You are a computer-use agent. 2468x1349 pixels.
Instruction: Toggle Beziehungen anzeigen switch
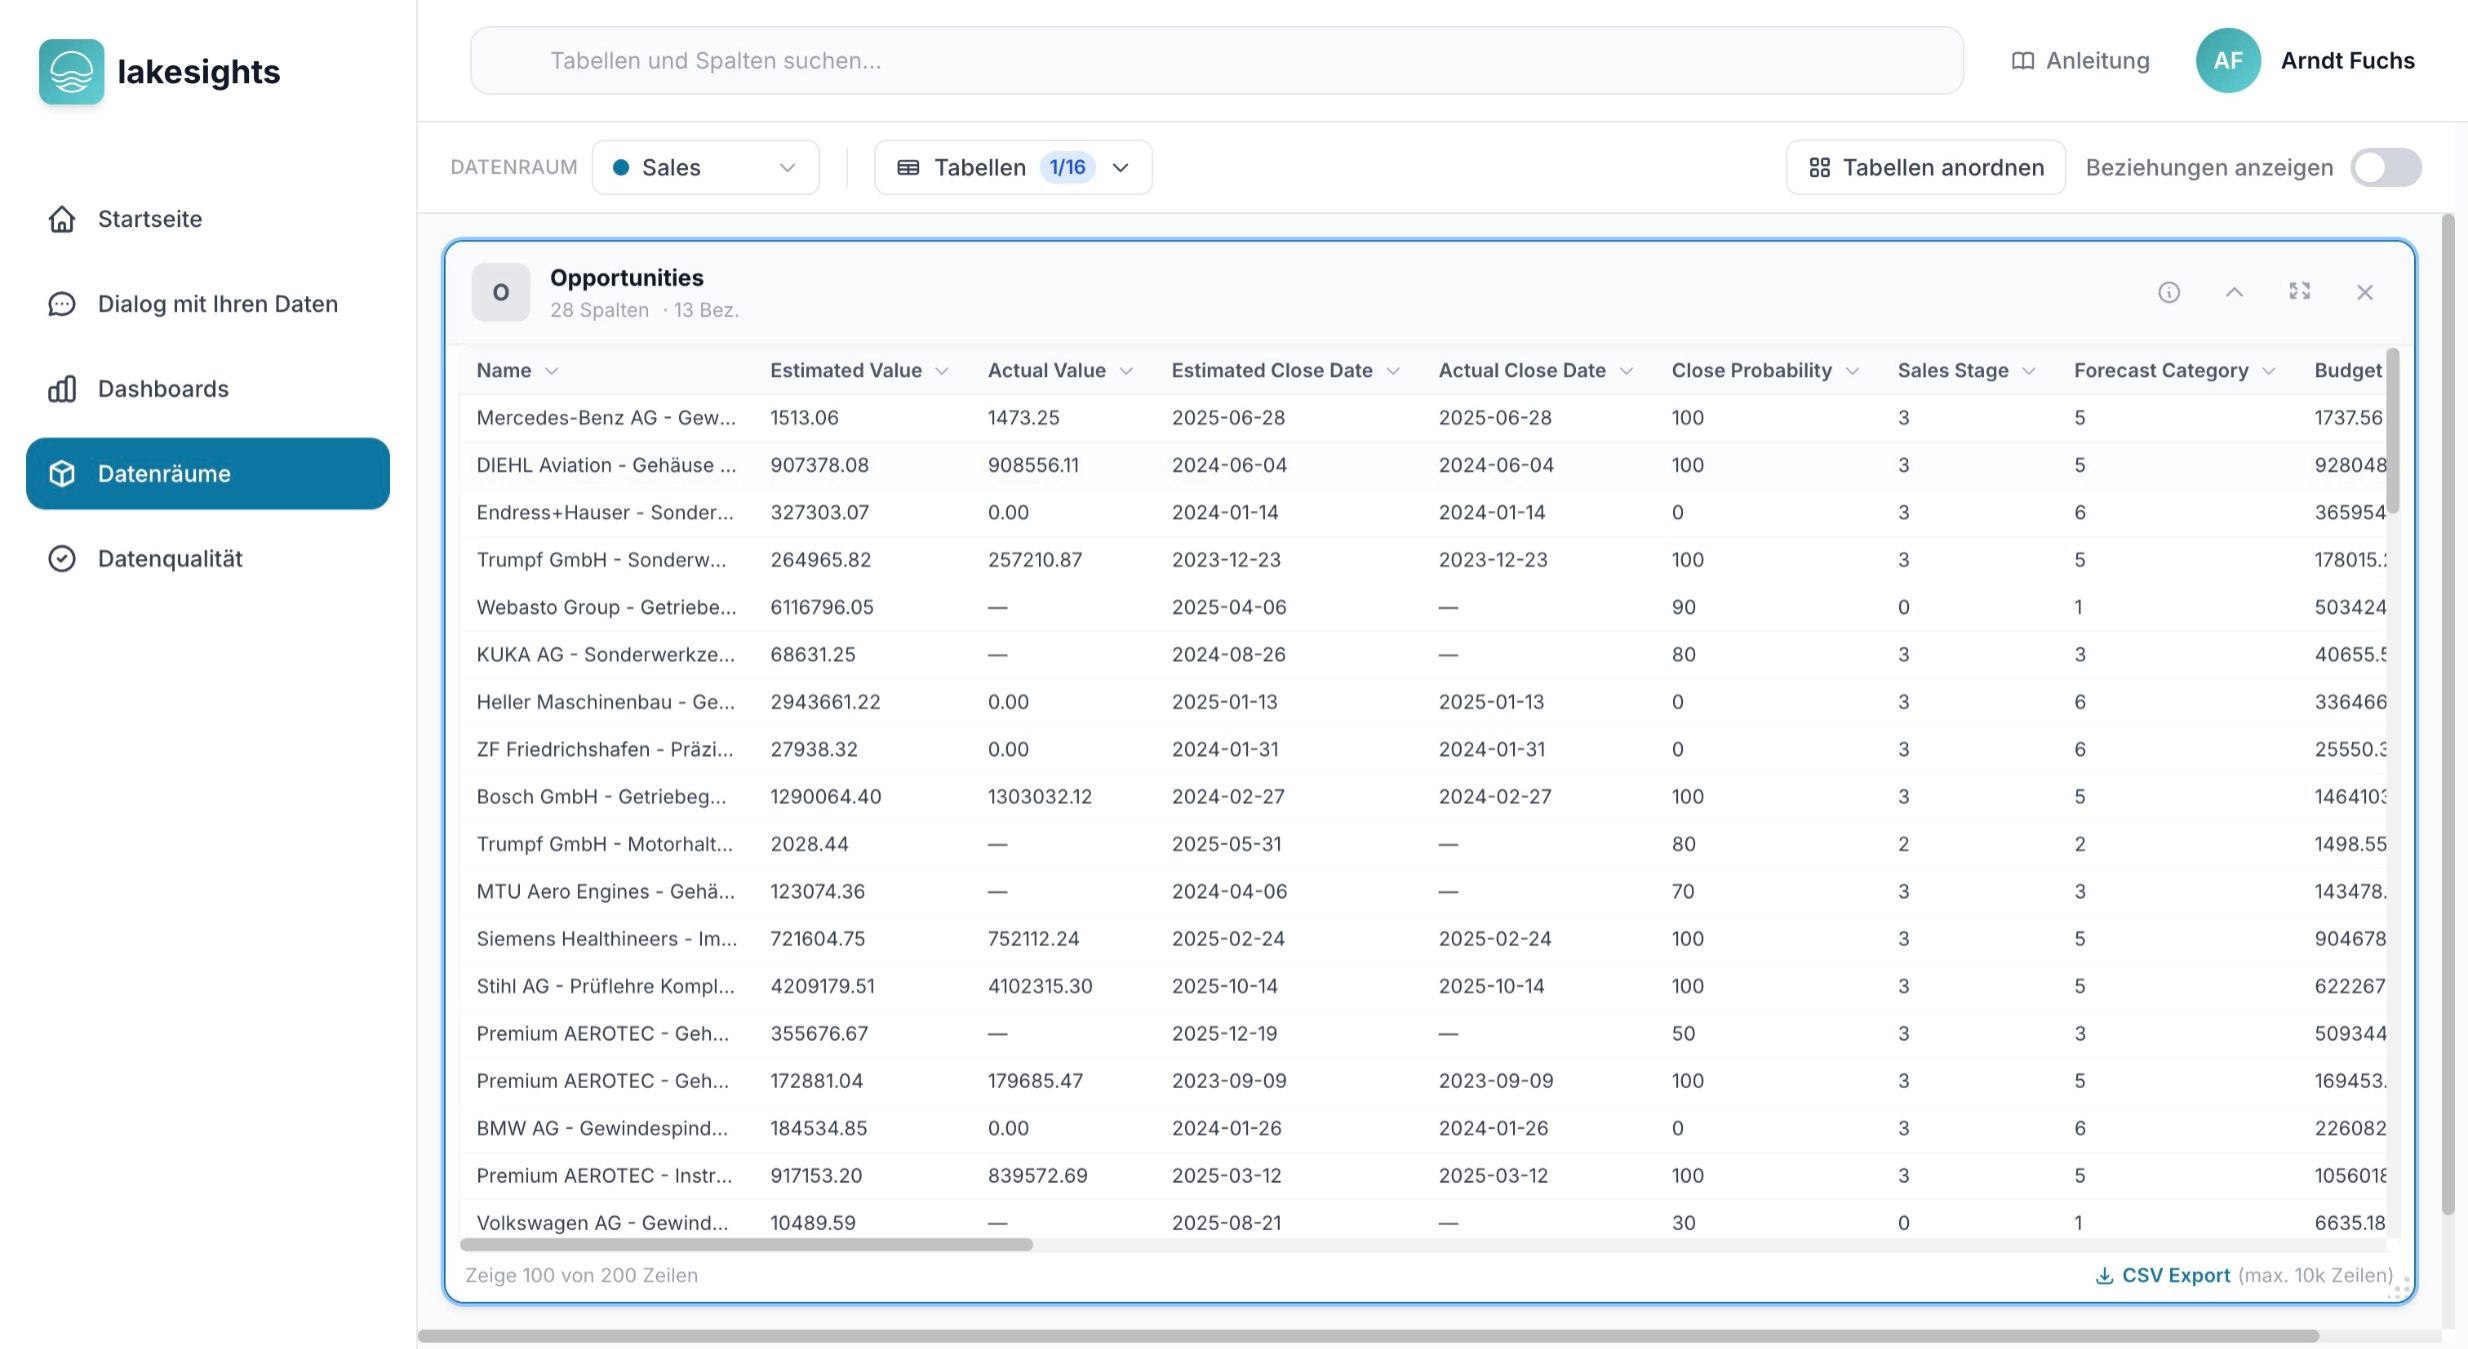coord(2385,167)
